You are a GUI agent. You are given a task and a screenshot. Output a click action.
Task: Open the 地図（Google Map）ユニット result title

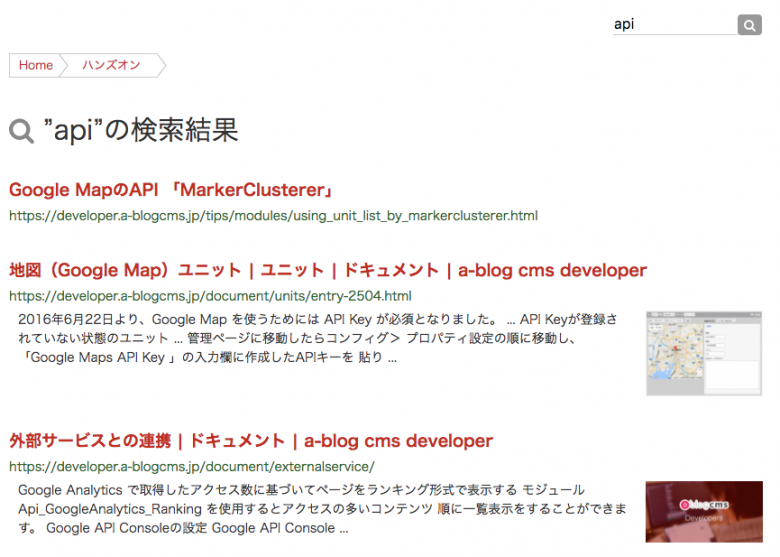[x=328, y=270]
